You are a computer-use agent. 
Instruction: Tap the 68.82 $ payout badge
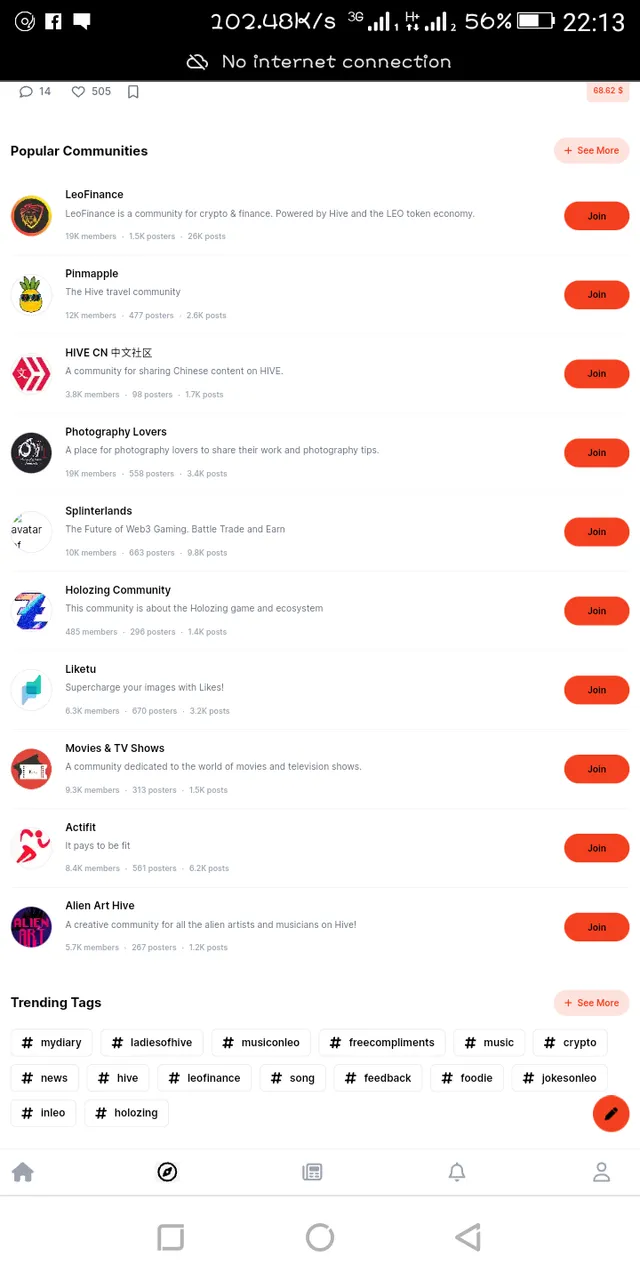[x=608, y=91]
